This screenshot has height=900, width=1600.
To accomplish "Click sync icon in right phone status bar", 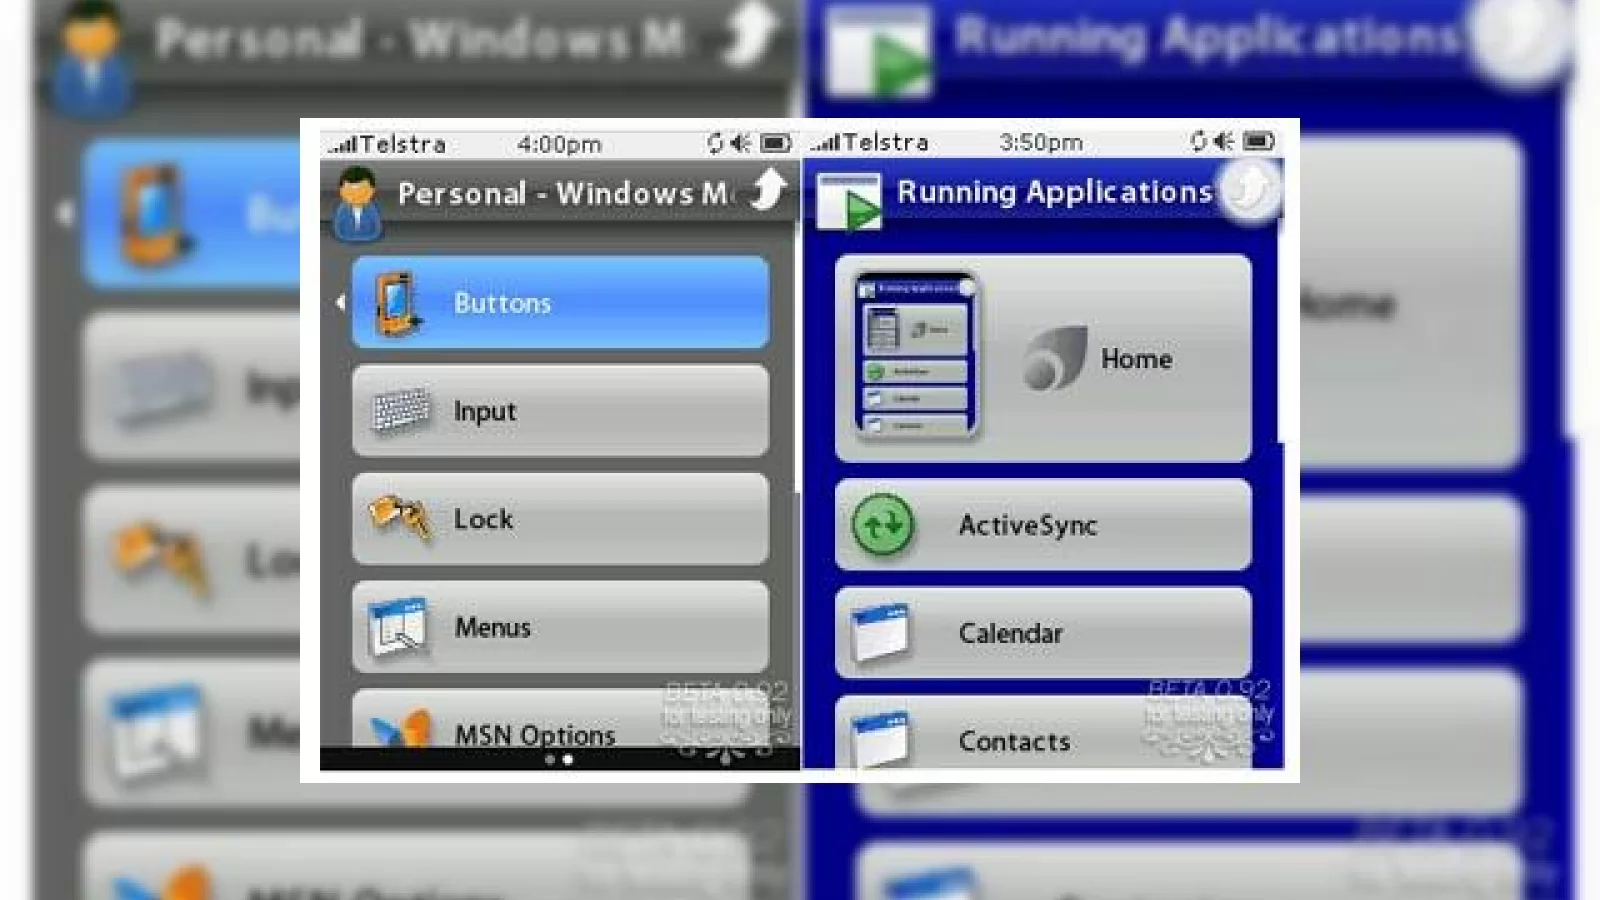I will tap(1198, 141).
